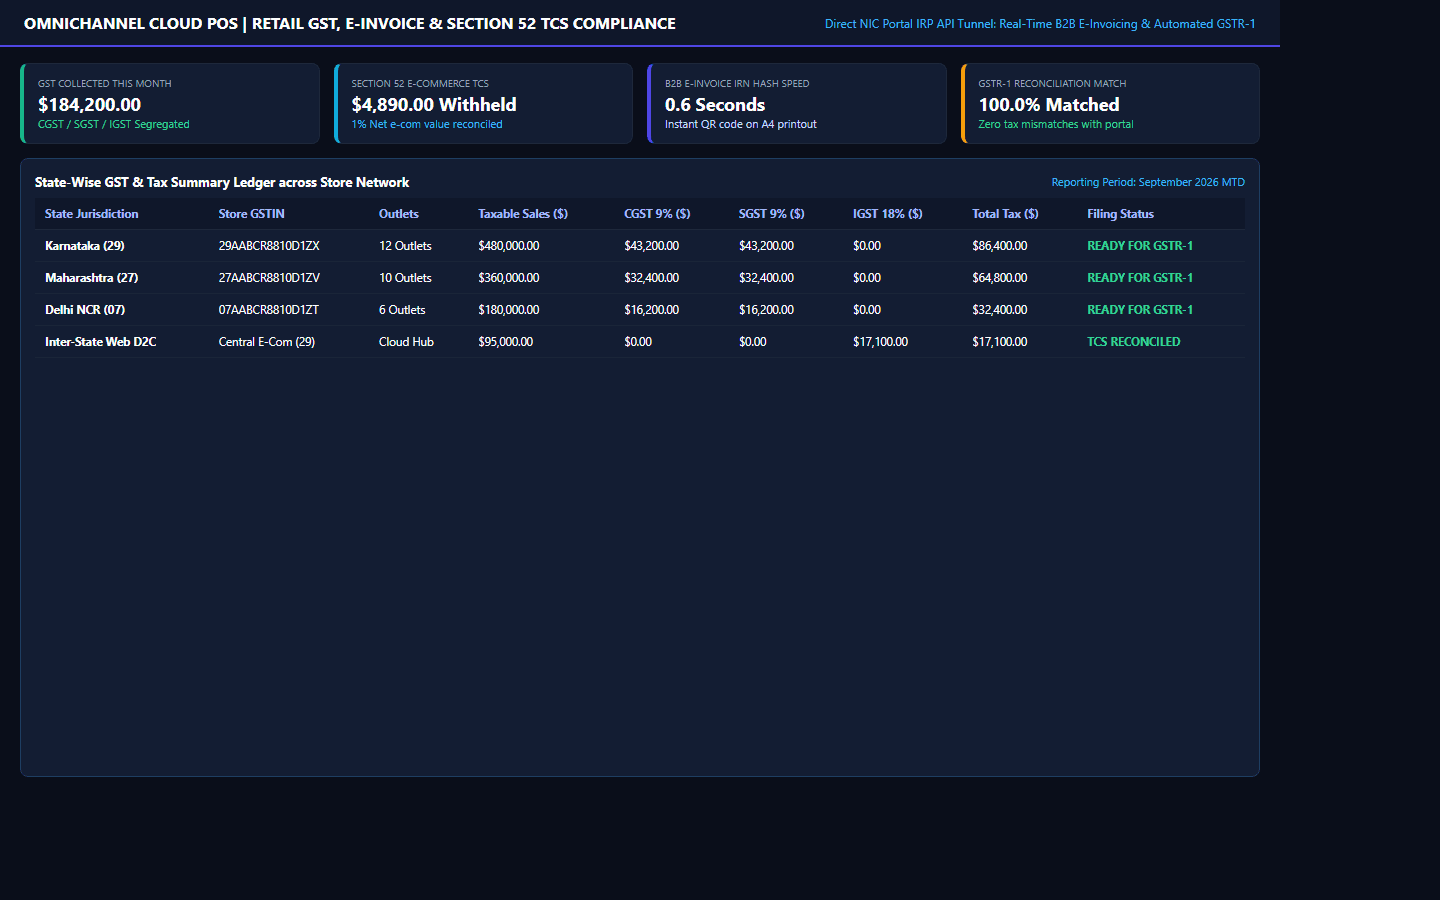Click the IGST value $17,100.00
The image size is (1440, 900).
pyautogui.click(x=881, y=342)
